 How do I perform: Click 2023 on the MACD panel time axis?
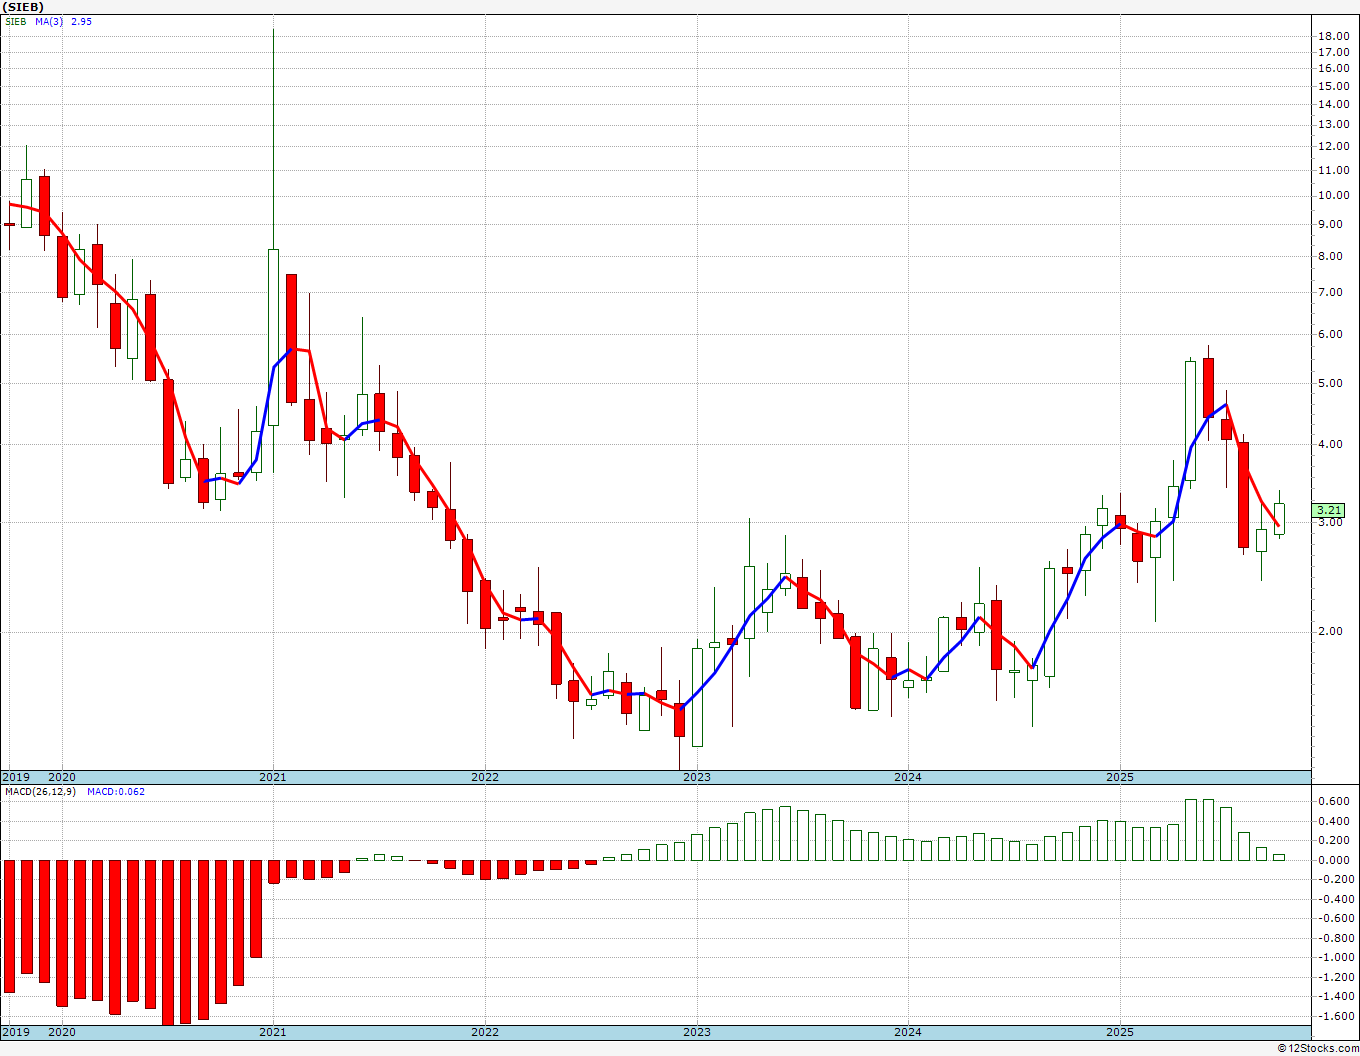point(697,1032)
